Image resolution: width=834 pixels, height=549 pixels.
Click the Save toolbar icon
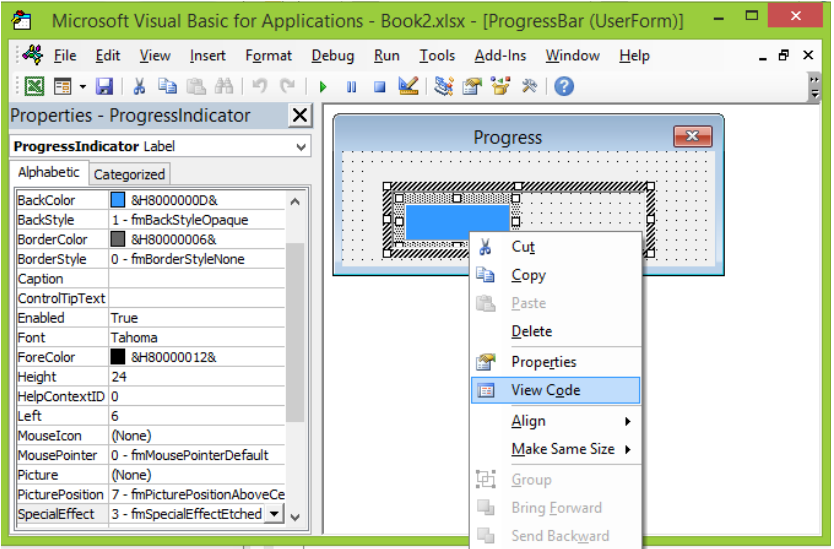coord(104,86)
